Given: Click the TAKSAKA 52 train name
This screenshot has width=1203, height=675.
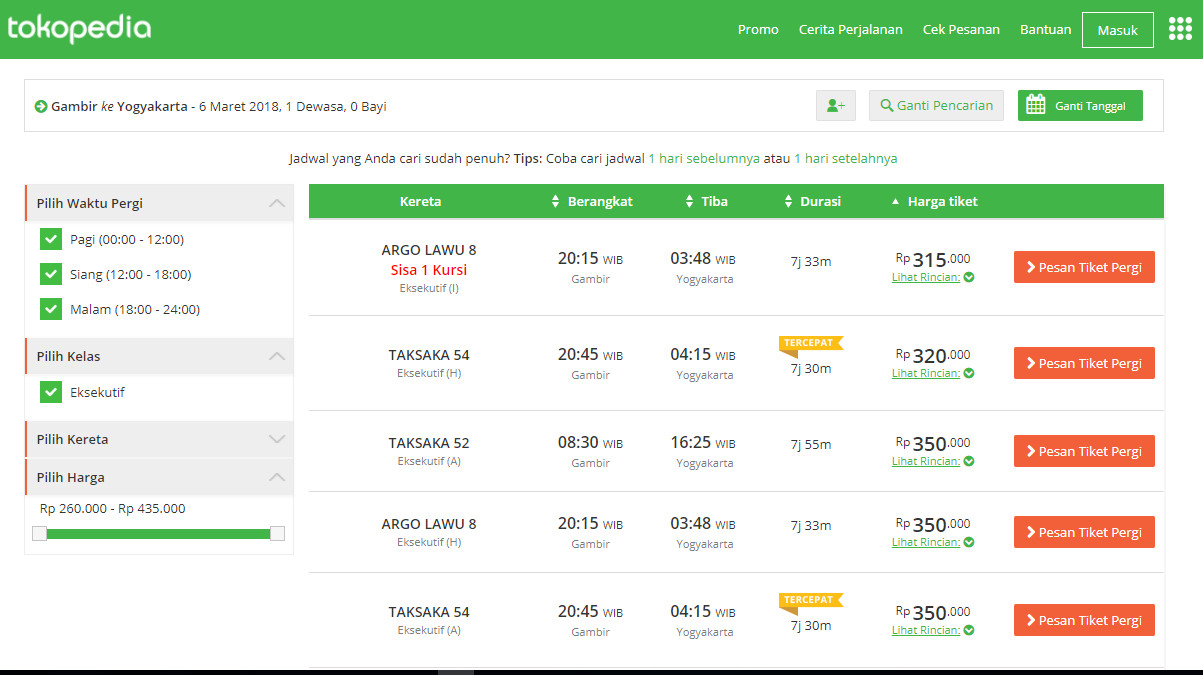Looking at the screenshot, I should 429,443.
